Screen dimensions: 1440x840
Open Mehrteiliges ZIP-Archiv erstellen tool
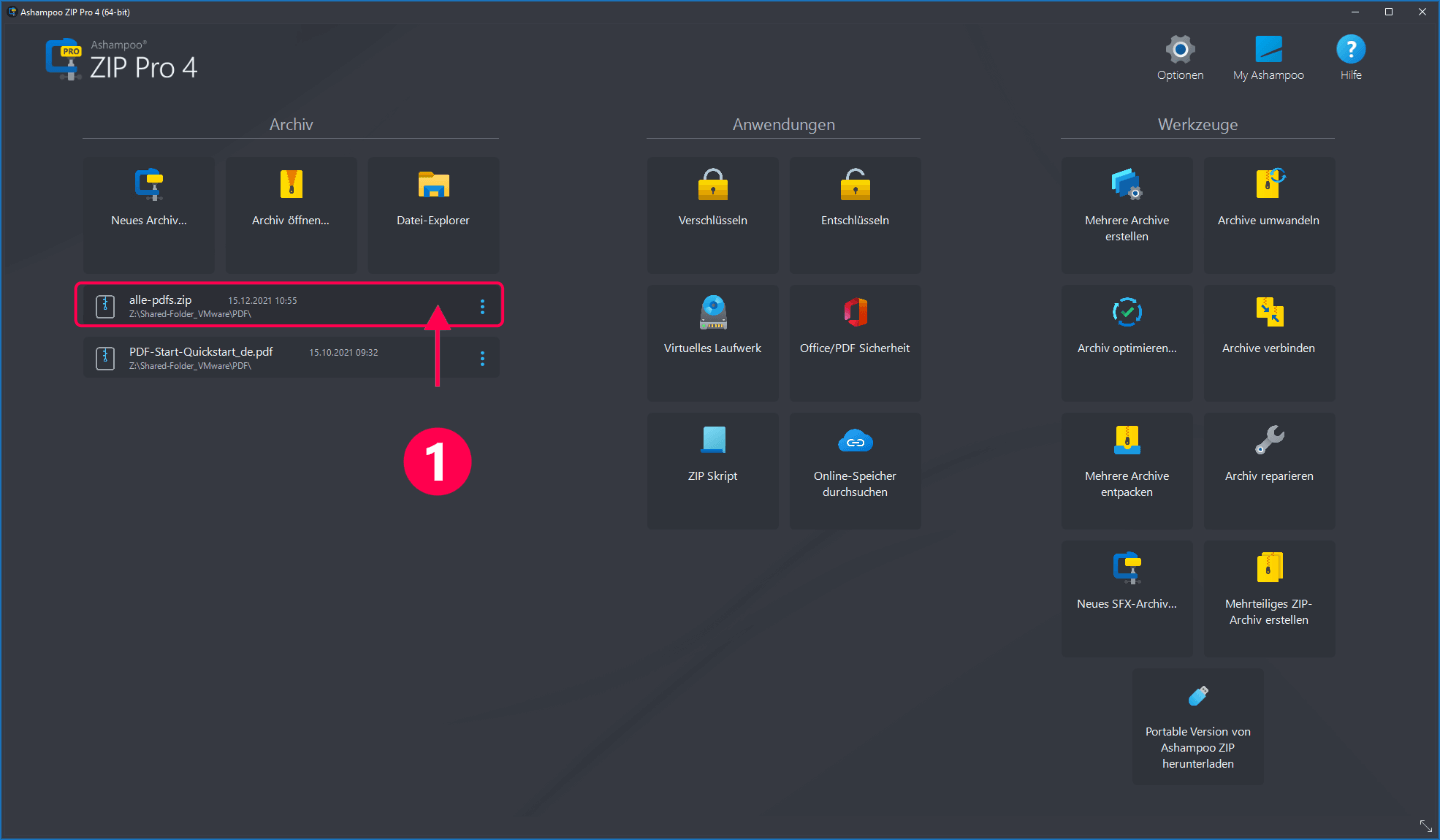1269,599
